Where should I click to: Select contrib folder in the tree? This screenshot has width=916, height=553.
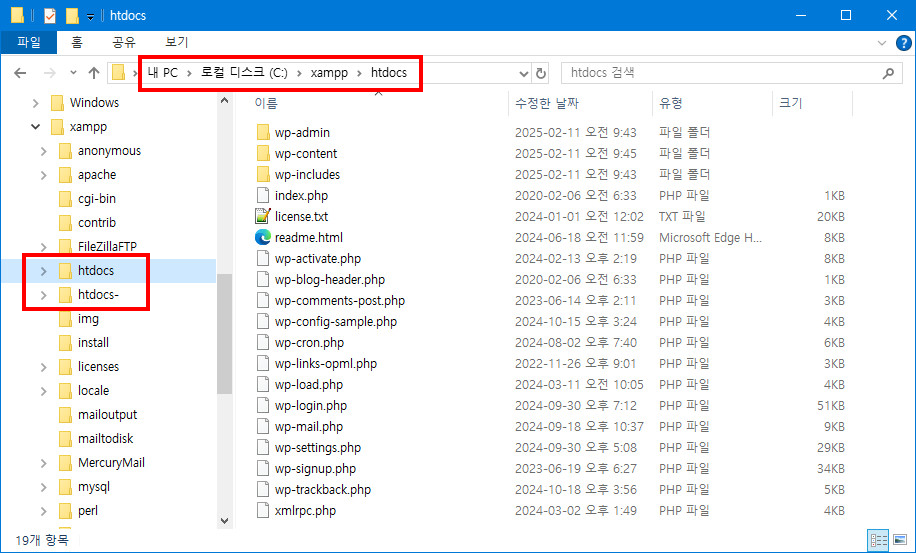point(97,222)
